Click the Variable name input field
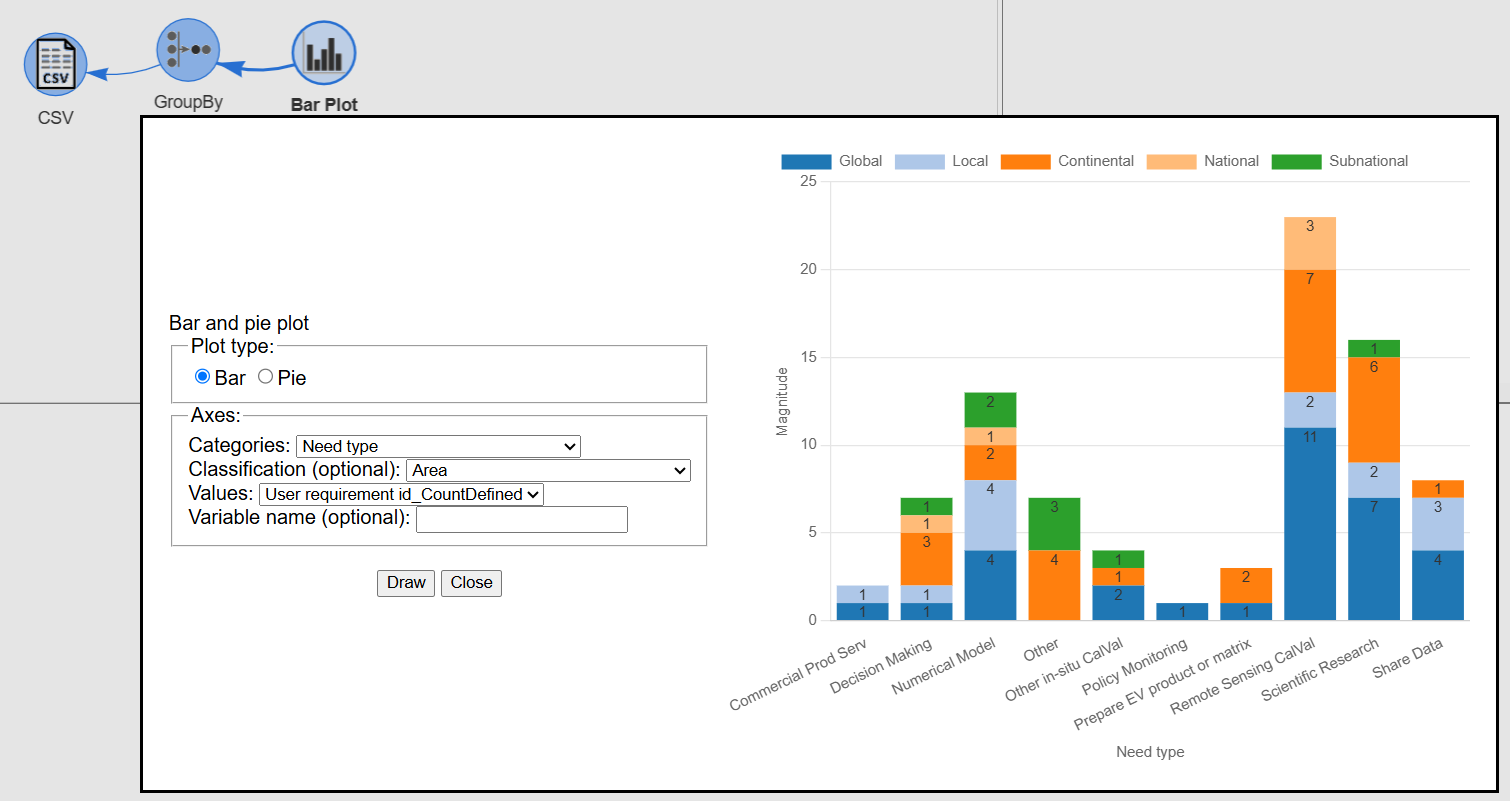 click(521, 519)
